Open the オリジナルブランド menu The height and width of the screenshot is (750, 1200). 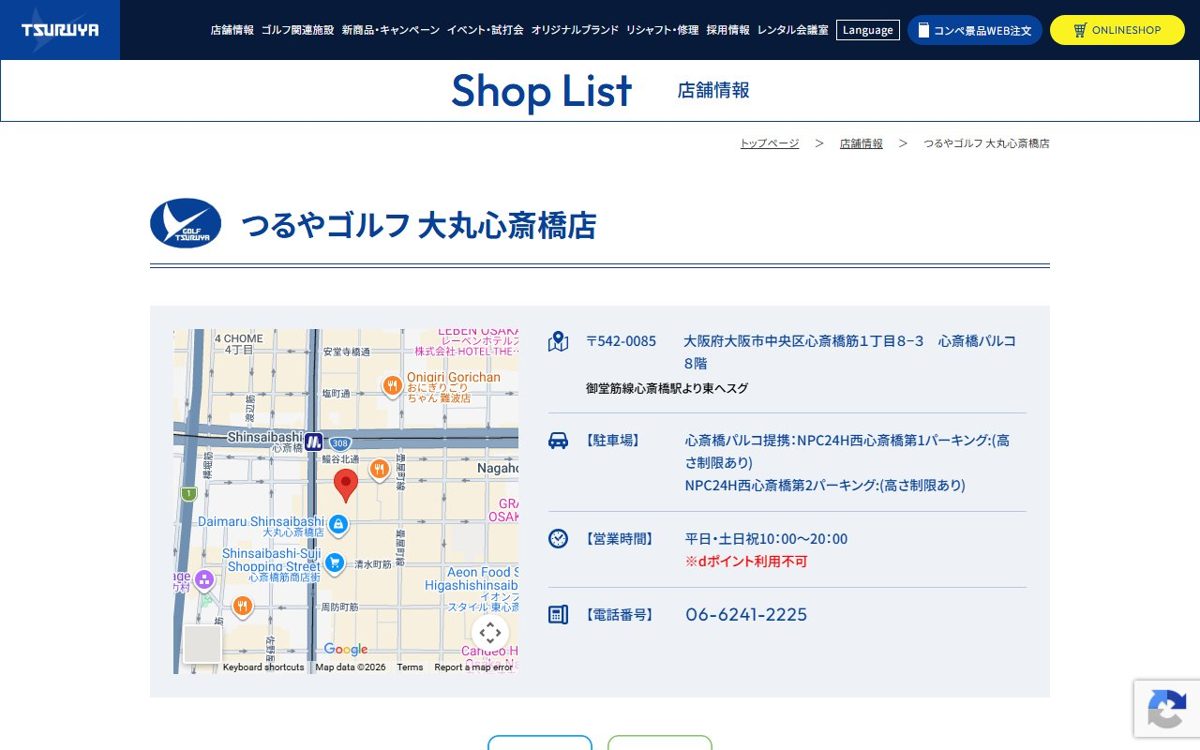point(575,30)
